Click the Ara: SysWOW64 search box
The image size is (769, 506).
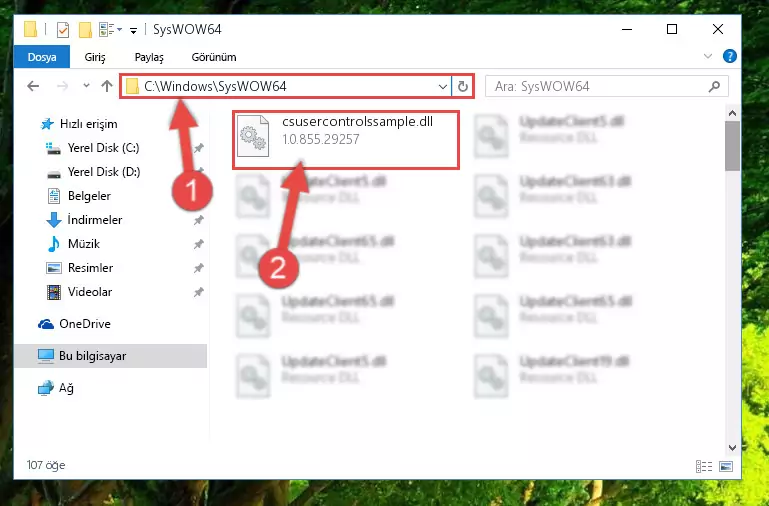607,86
